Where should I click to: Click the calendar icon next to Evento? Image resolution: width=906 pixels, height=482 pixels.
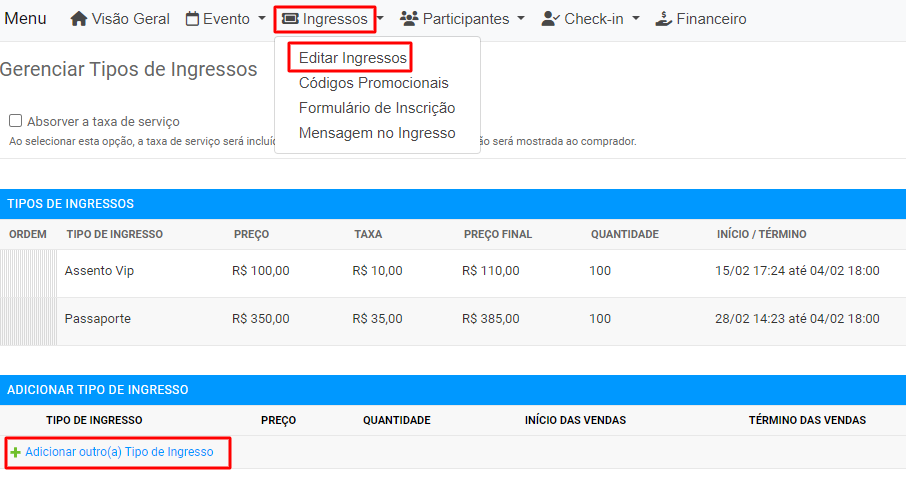192,19
